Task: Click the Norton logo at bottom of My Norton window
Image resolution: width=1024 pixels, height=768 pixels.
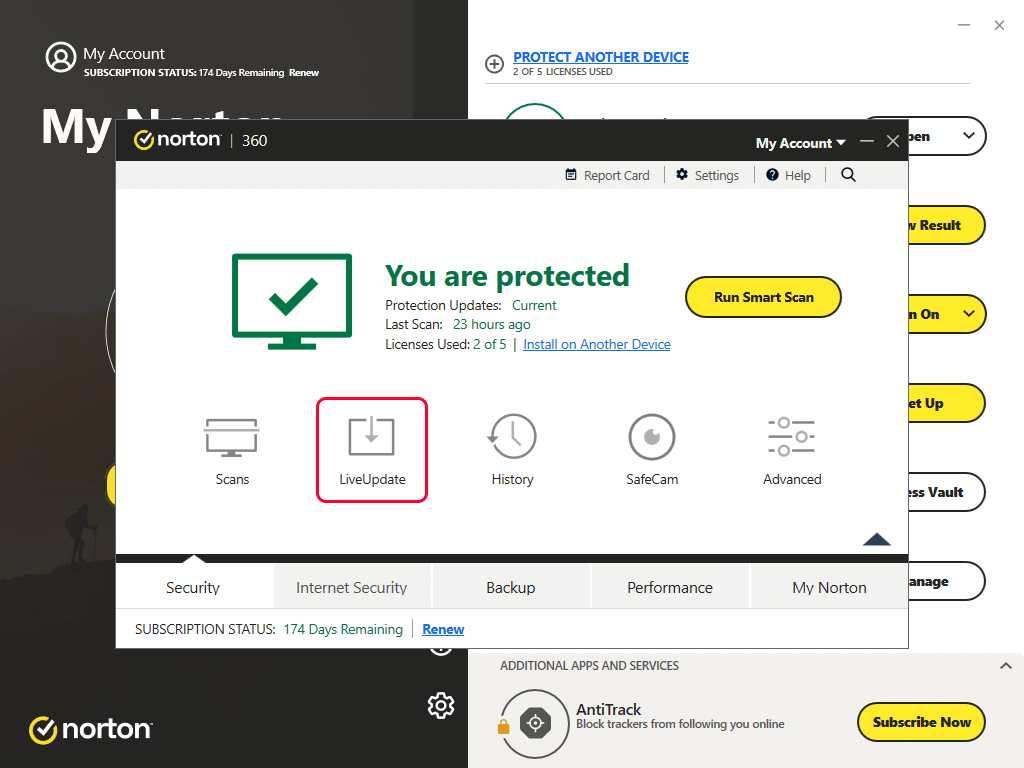Action: pyautogui.click(x=91, y=729)
